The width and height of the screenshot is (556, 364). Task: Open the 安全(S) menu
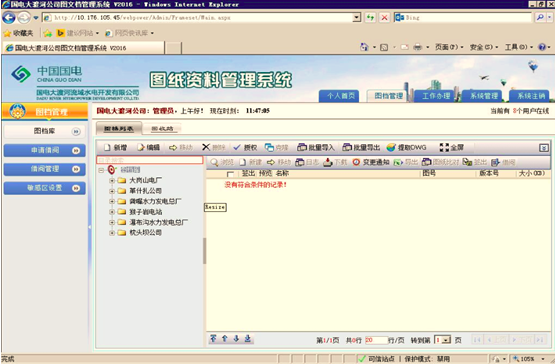pyautogui.click(x=484, y=47)
